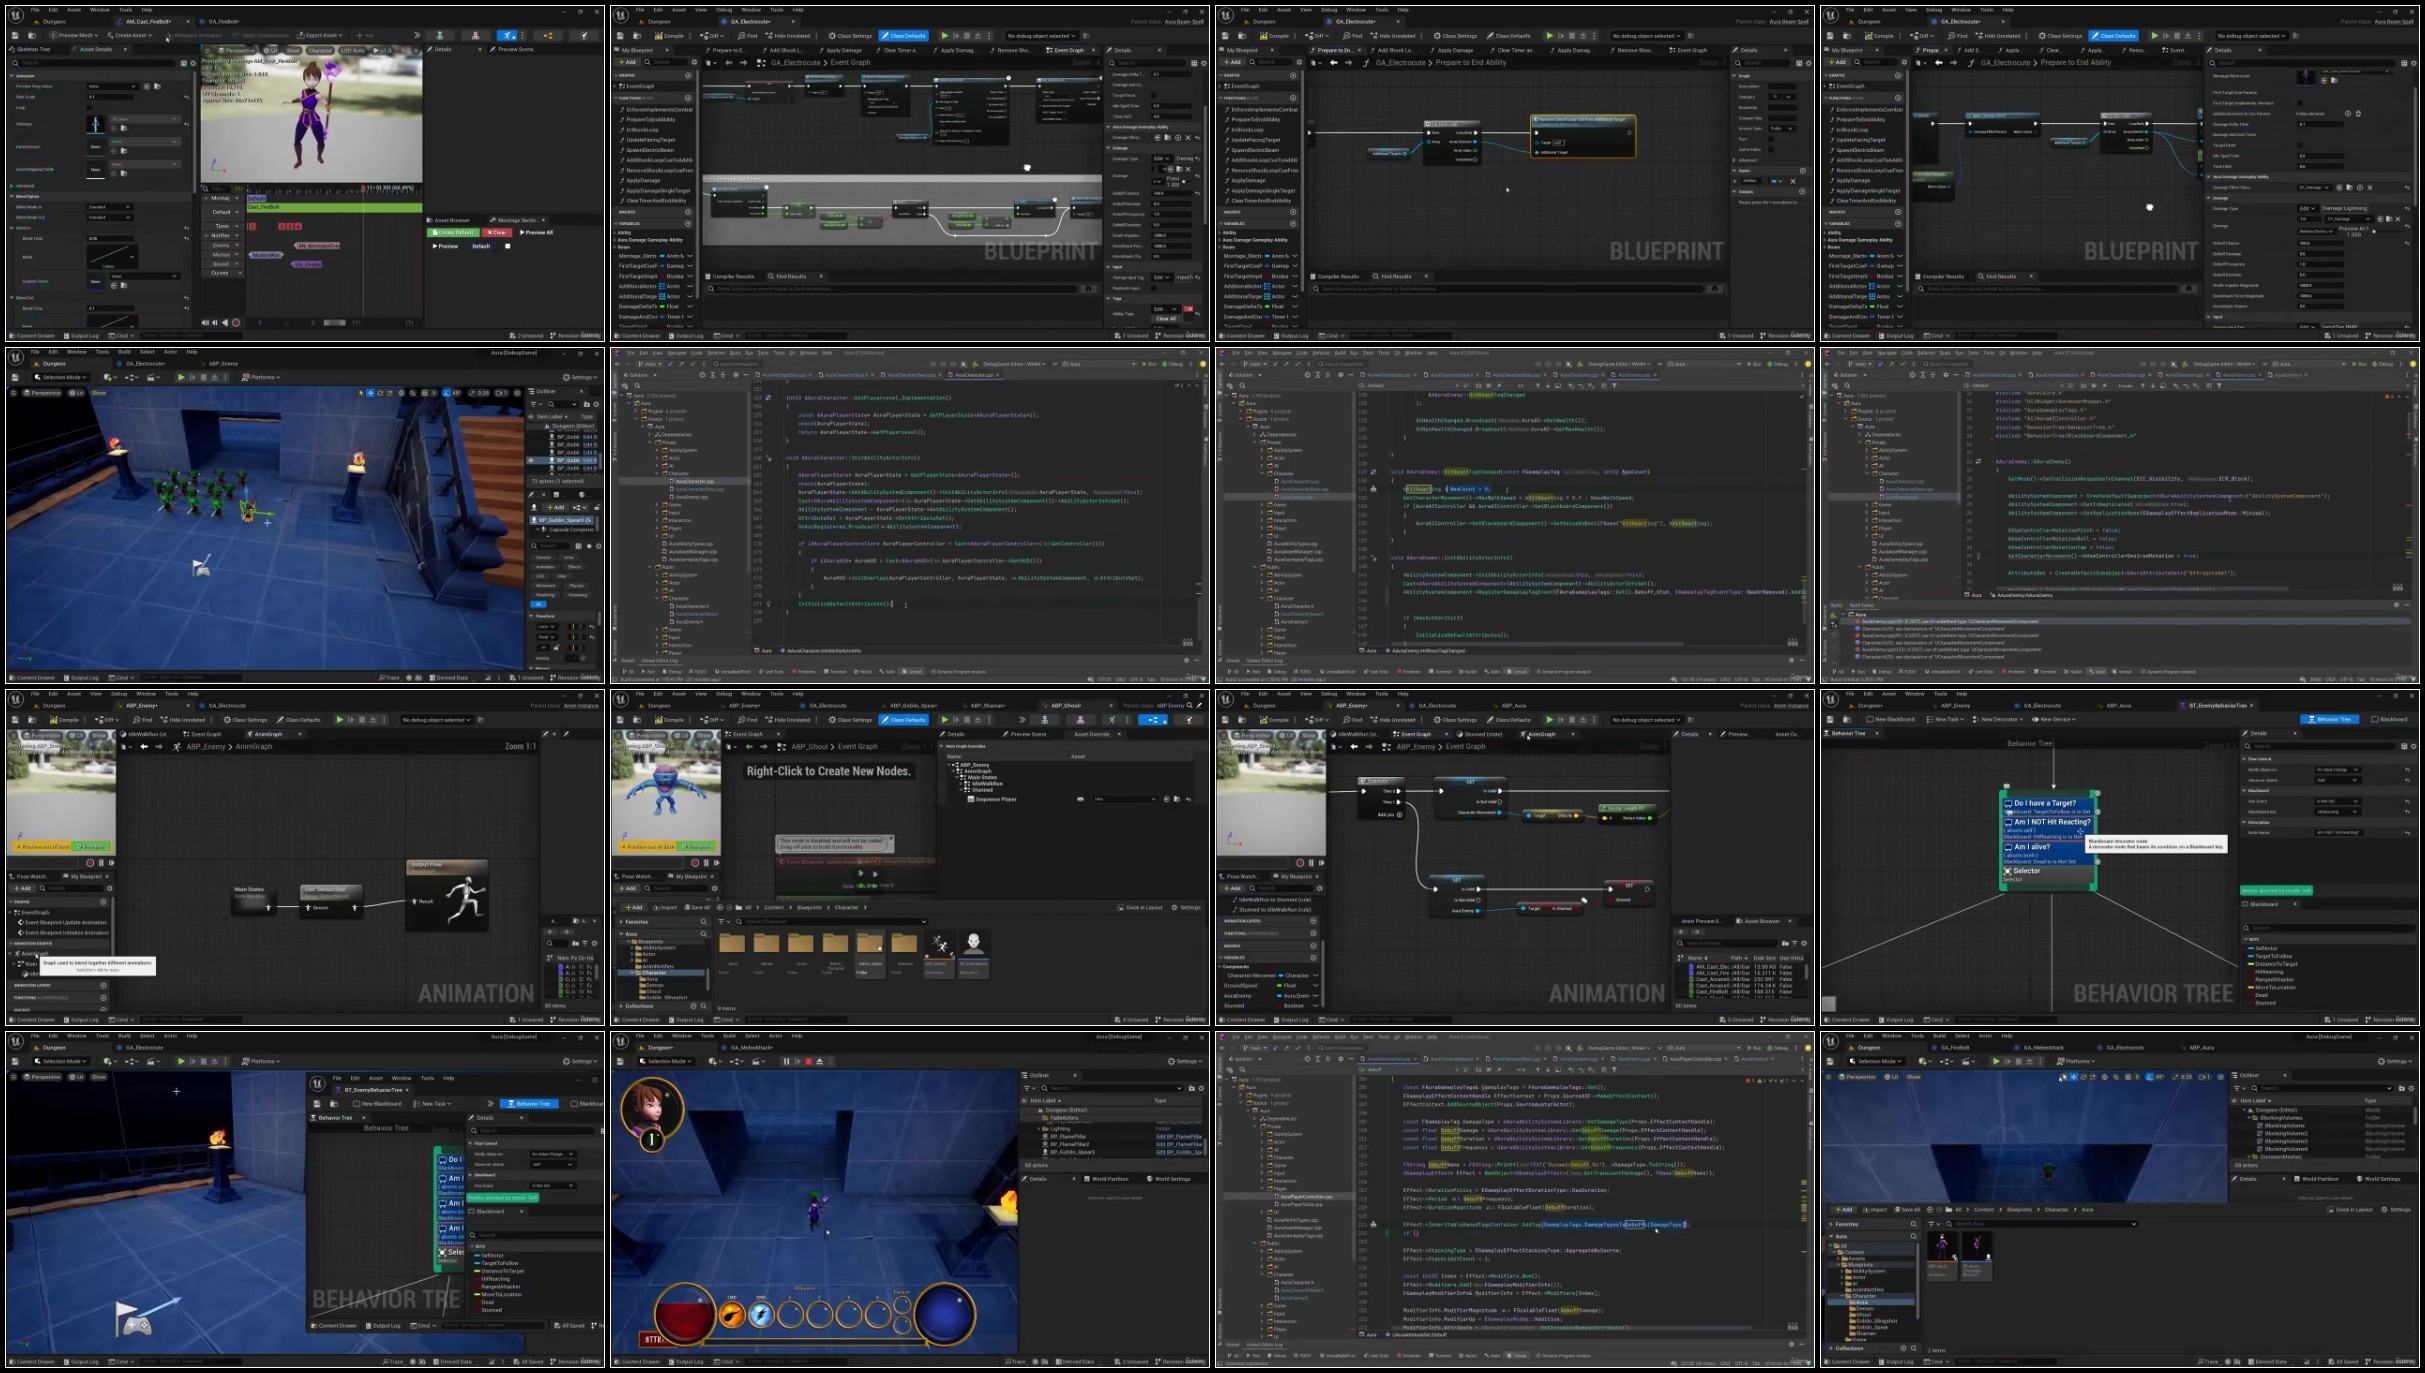Viewport: 2425px width, 1373px height.
Task: Click Clear All in GA_Electrocute Event Graph tags
Action: coord(1166,318)
